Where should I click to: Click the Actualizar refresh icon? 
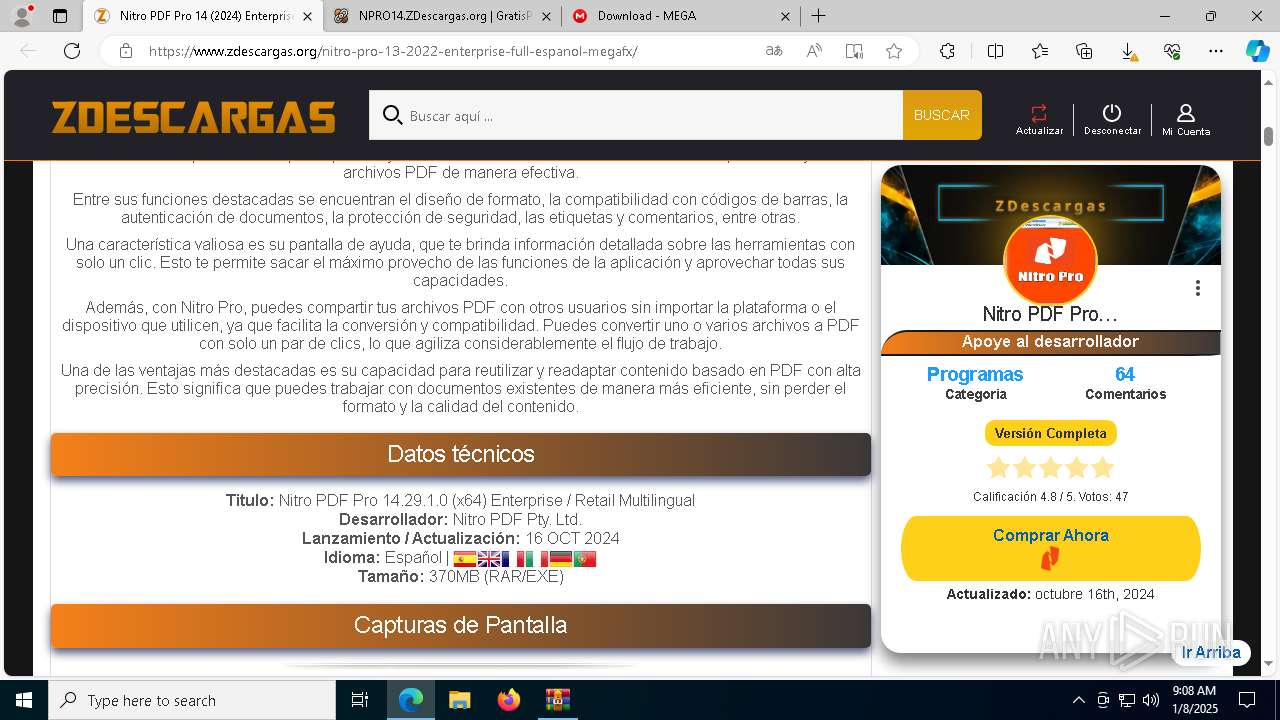tap(1039, 113)
